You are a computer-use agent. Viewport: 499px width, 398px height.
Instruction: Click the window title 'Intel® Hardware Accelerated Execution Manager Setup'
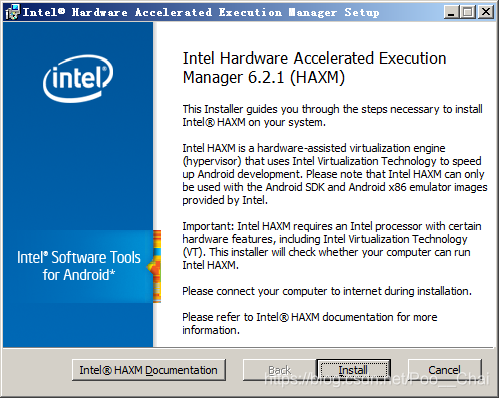[x=201, y=12]
